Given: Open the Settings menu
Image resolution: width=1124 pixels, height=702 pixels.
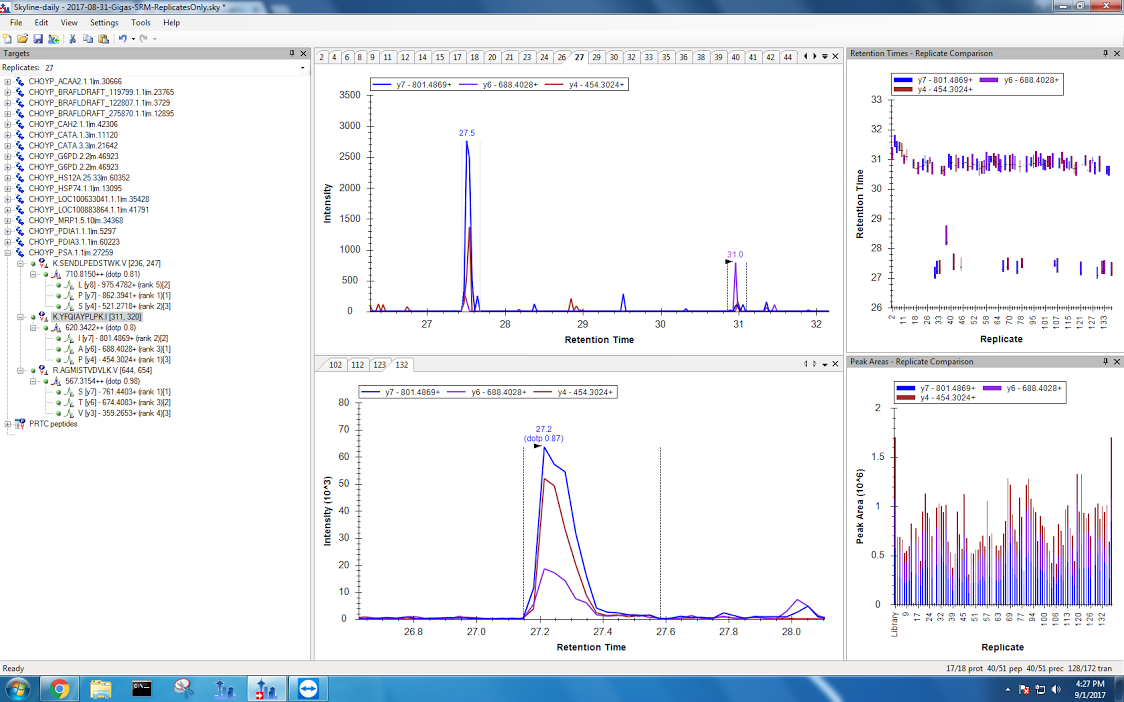Looking at the screenshot, I should (103, 22).
